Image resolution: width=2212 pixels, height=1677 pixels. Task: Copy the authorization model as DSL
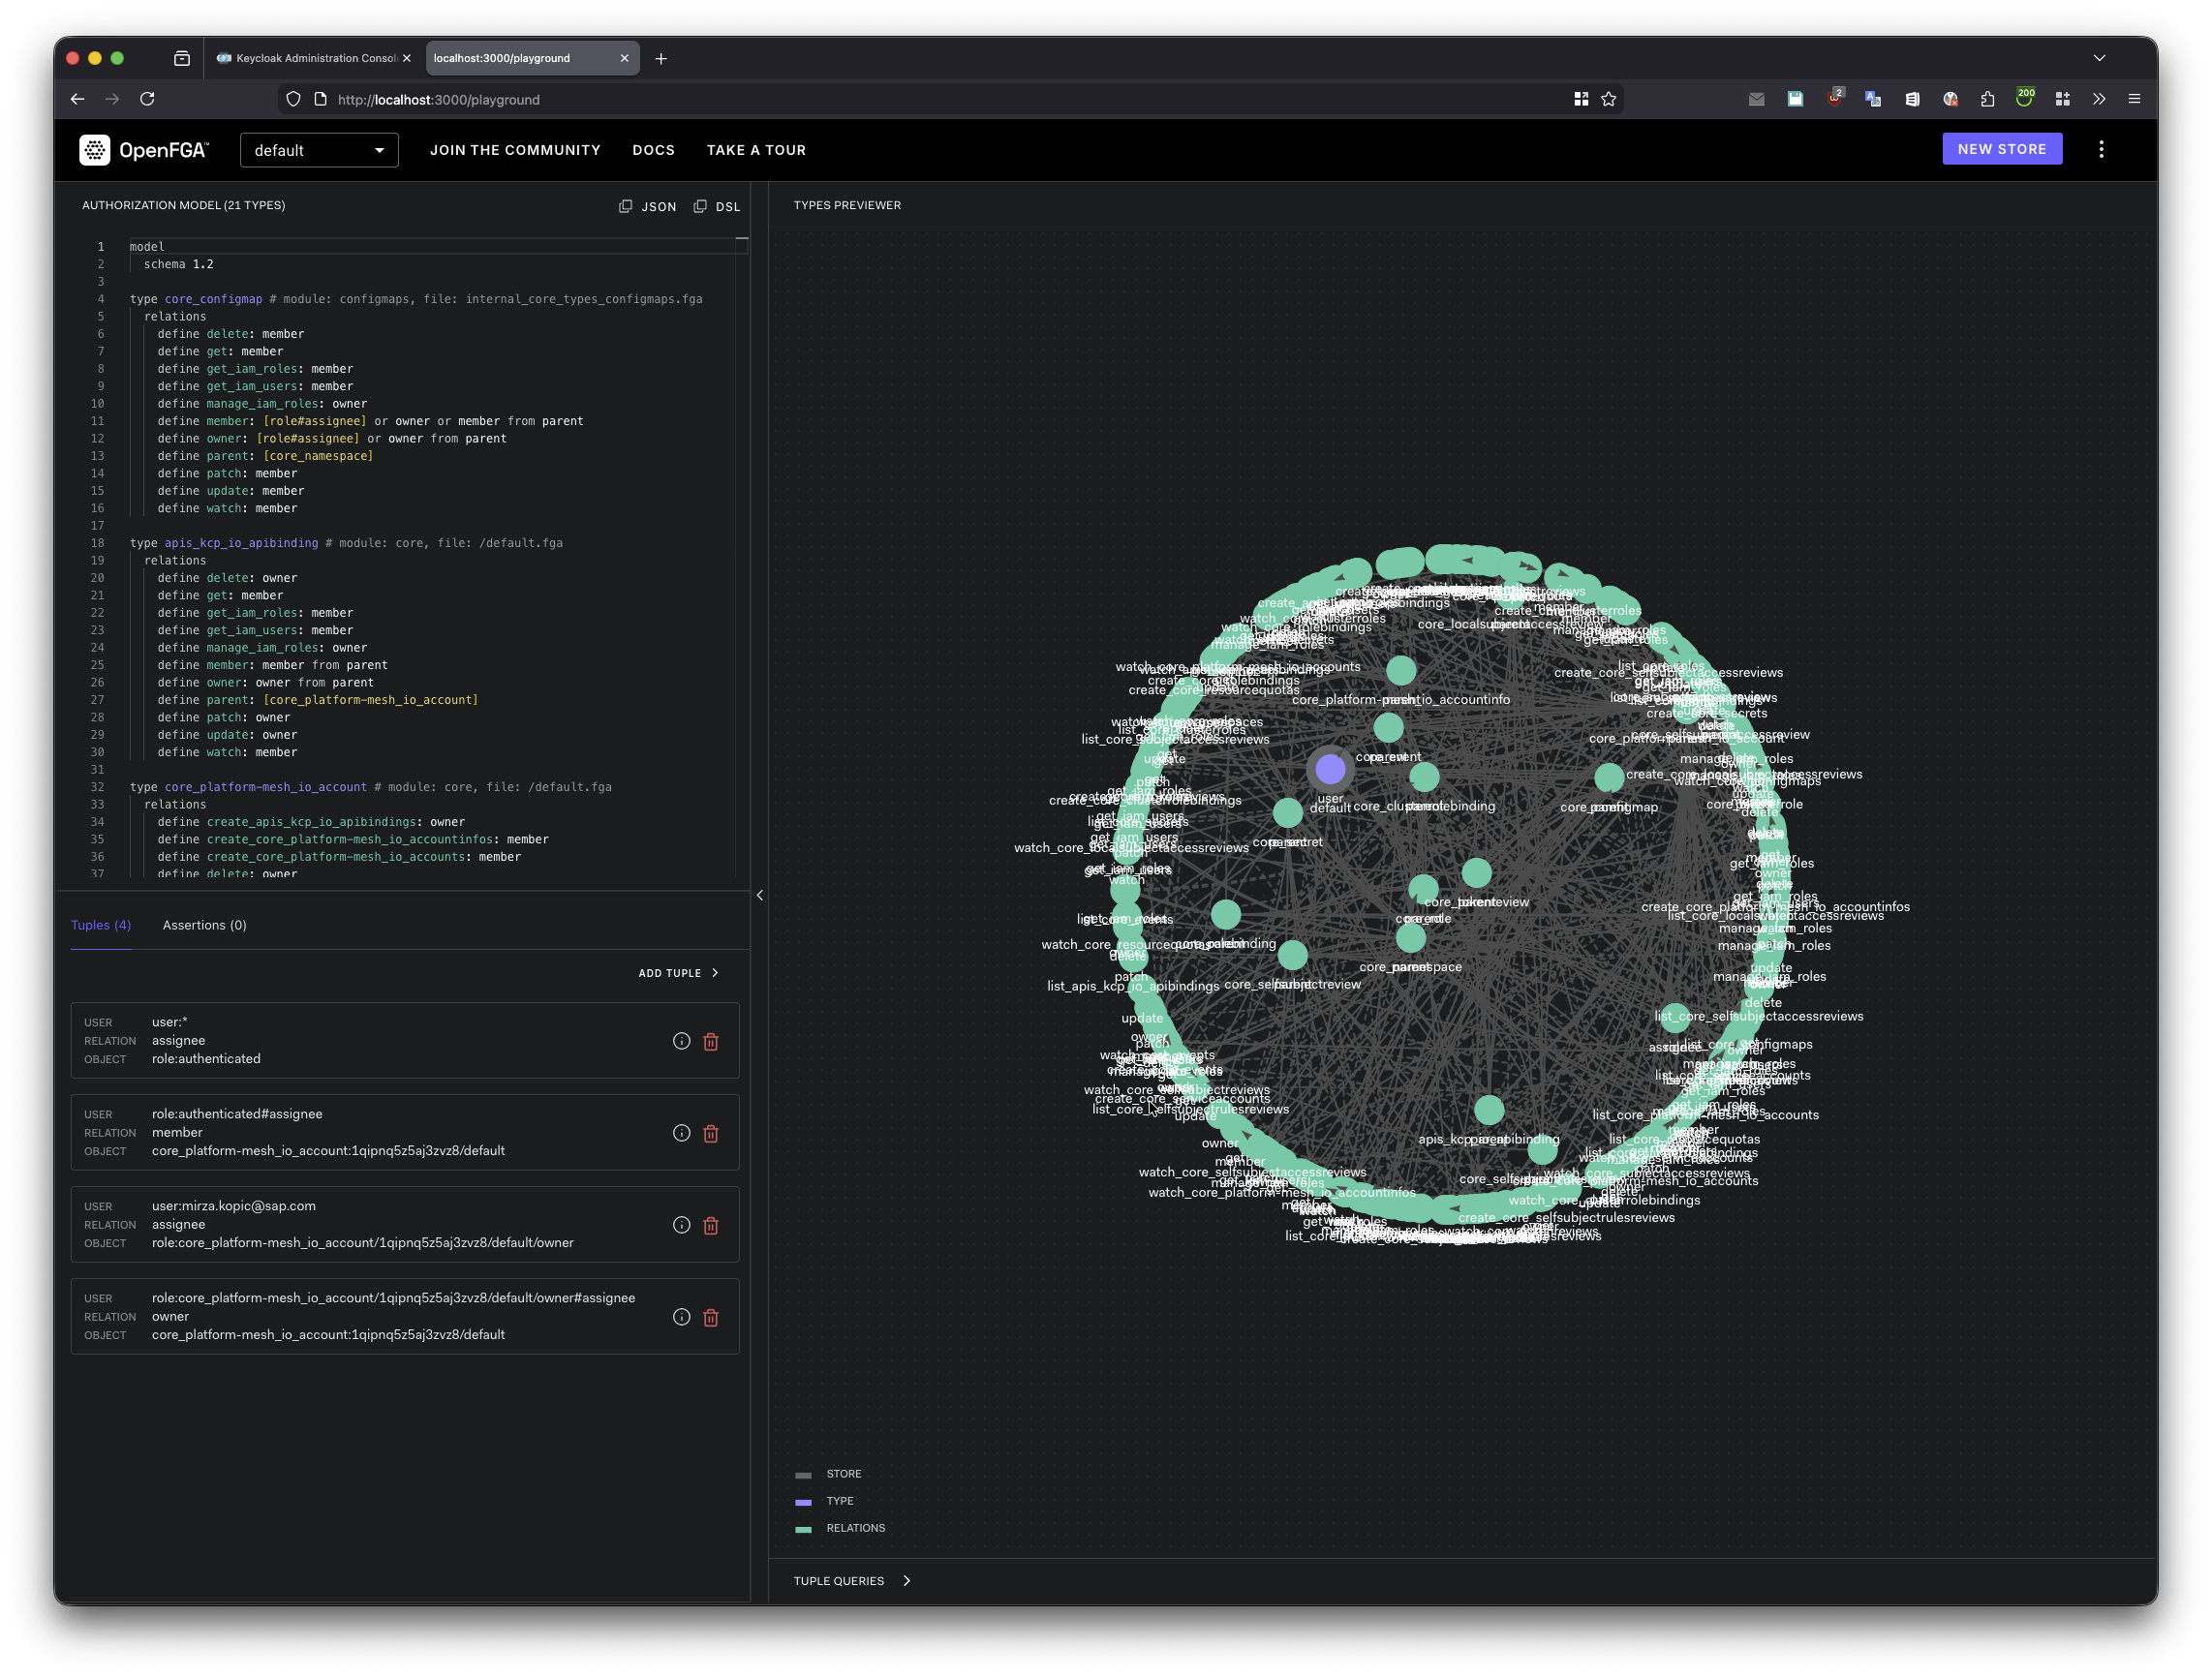coord(717,206)
